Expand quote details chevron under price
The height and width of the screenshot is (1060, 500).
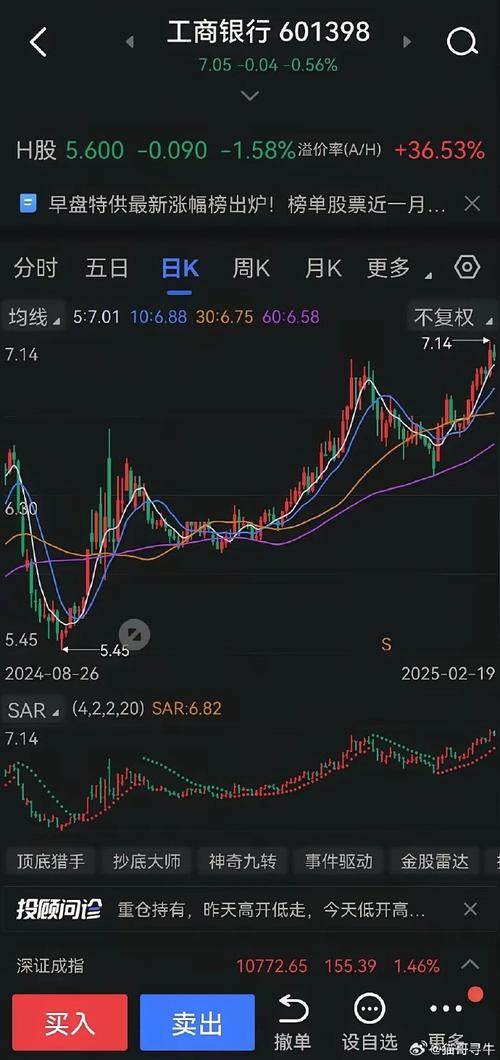(250, 96)
